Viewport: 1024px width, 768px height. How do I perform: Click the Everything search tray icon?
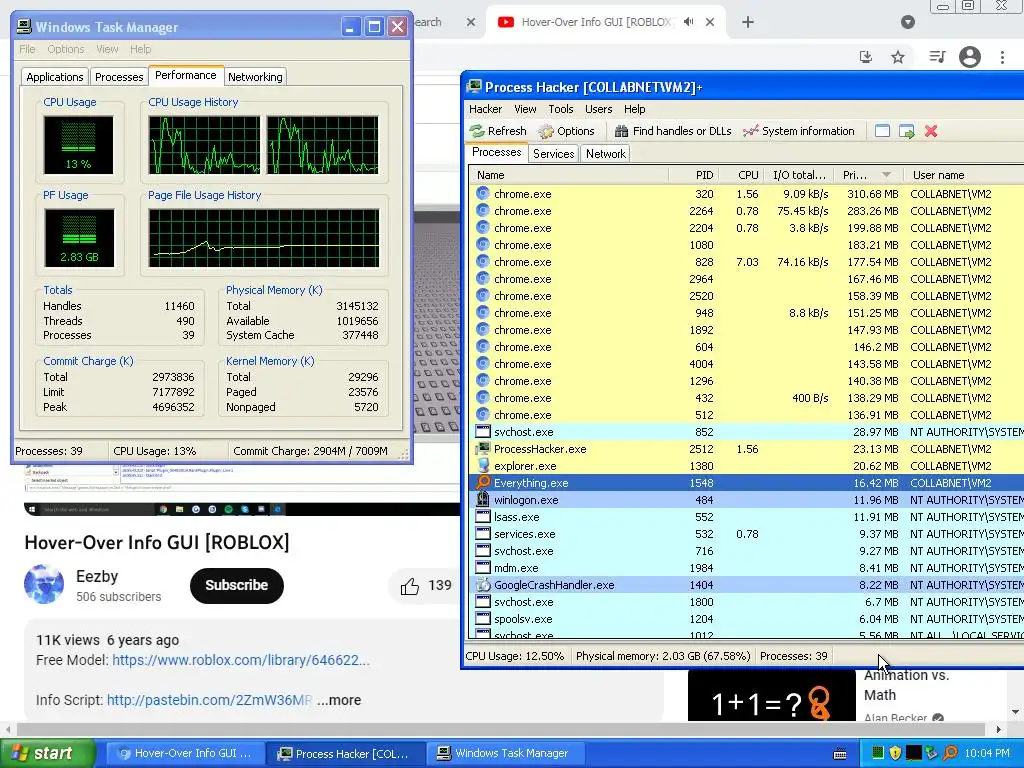point(950,753)
